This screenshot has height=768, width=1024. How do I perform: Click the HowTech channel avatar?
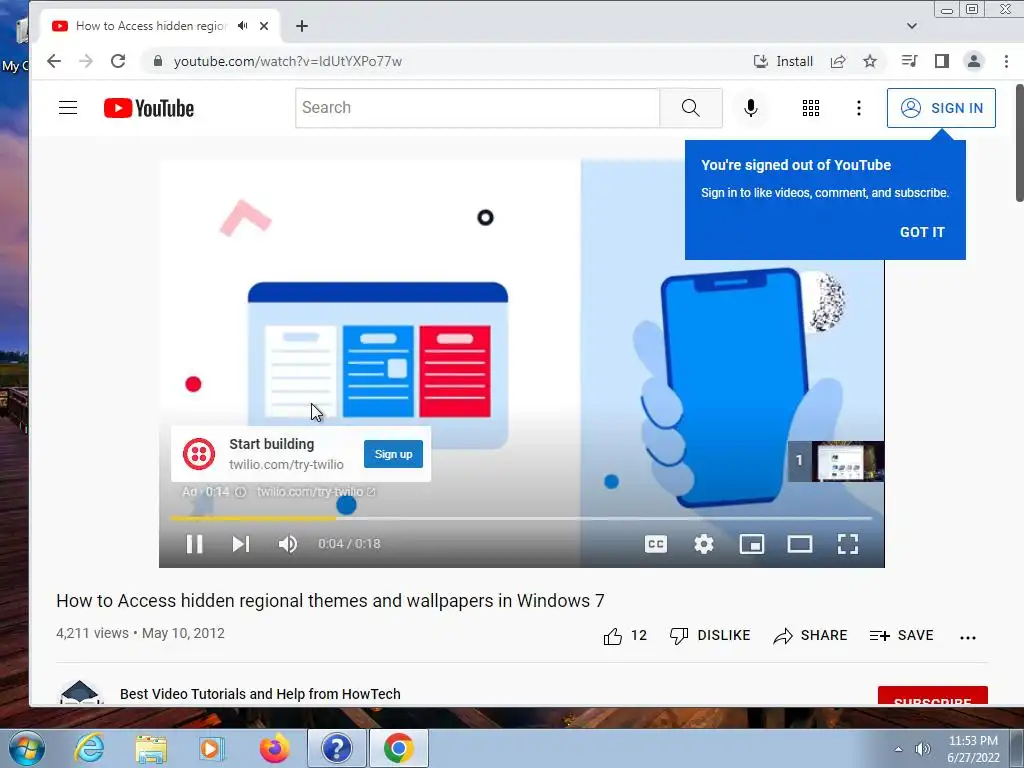pyautogui.click(x=80, y=692)
